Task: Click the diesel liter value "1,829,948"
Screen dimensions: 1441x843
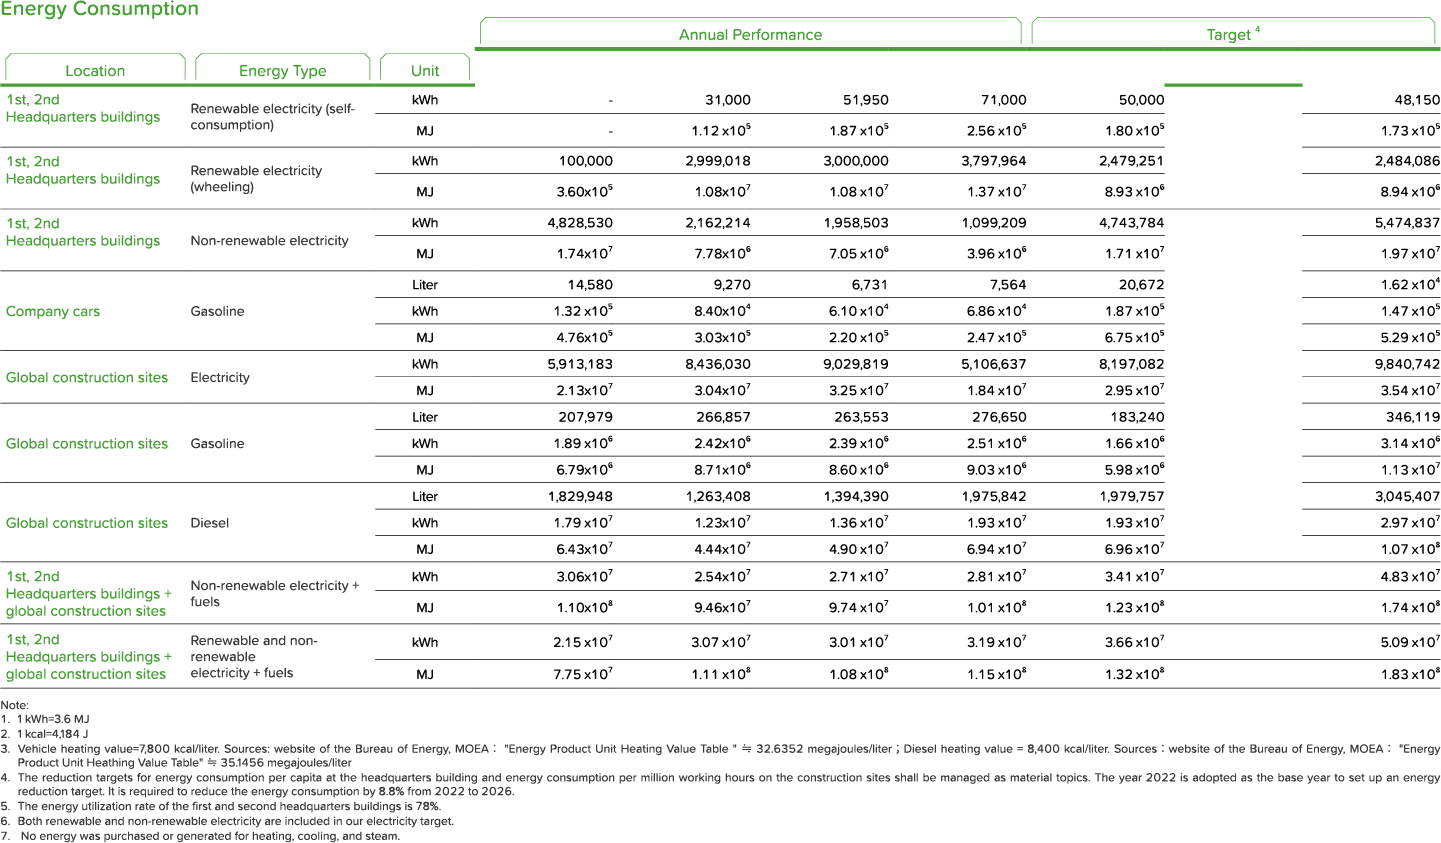Action: coord(580,496)
